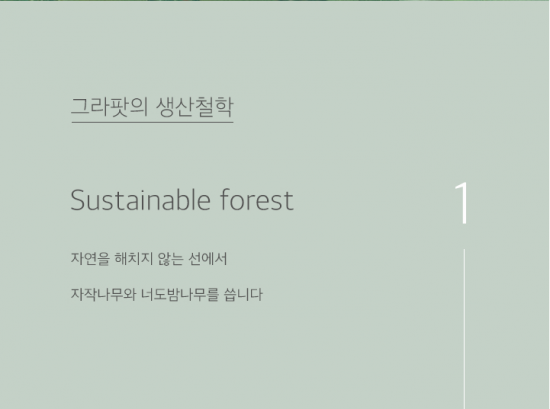
Task: Click the capital S starting Sustainable
Action: pos(78,200)
